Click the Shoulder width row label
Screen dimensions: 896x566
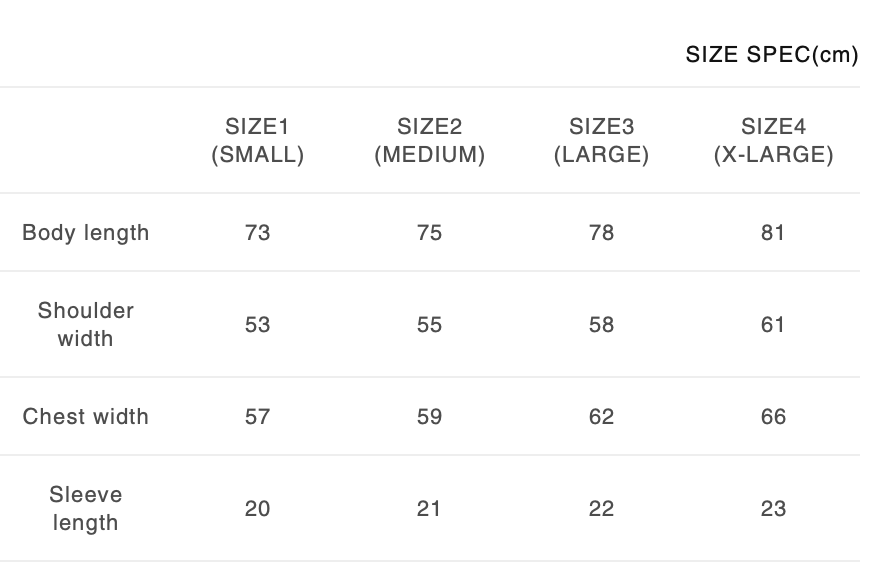click(86, 325)
